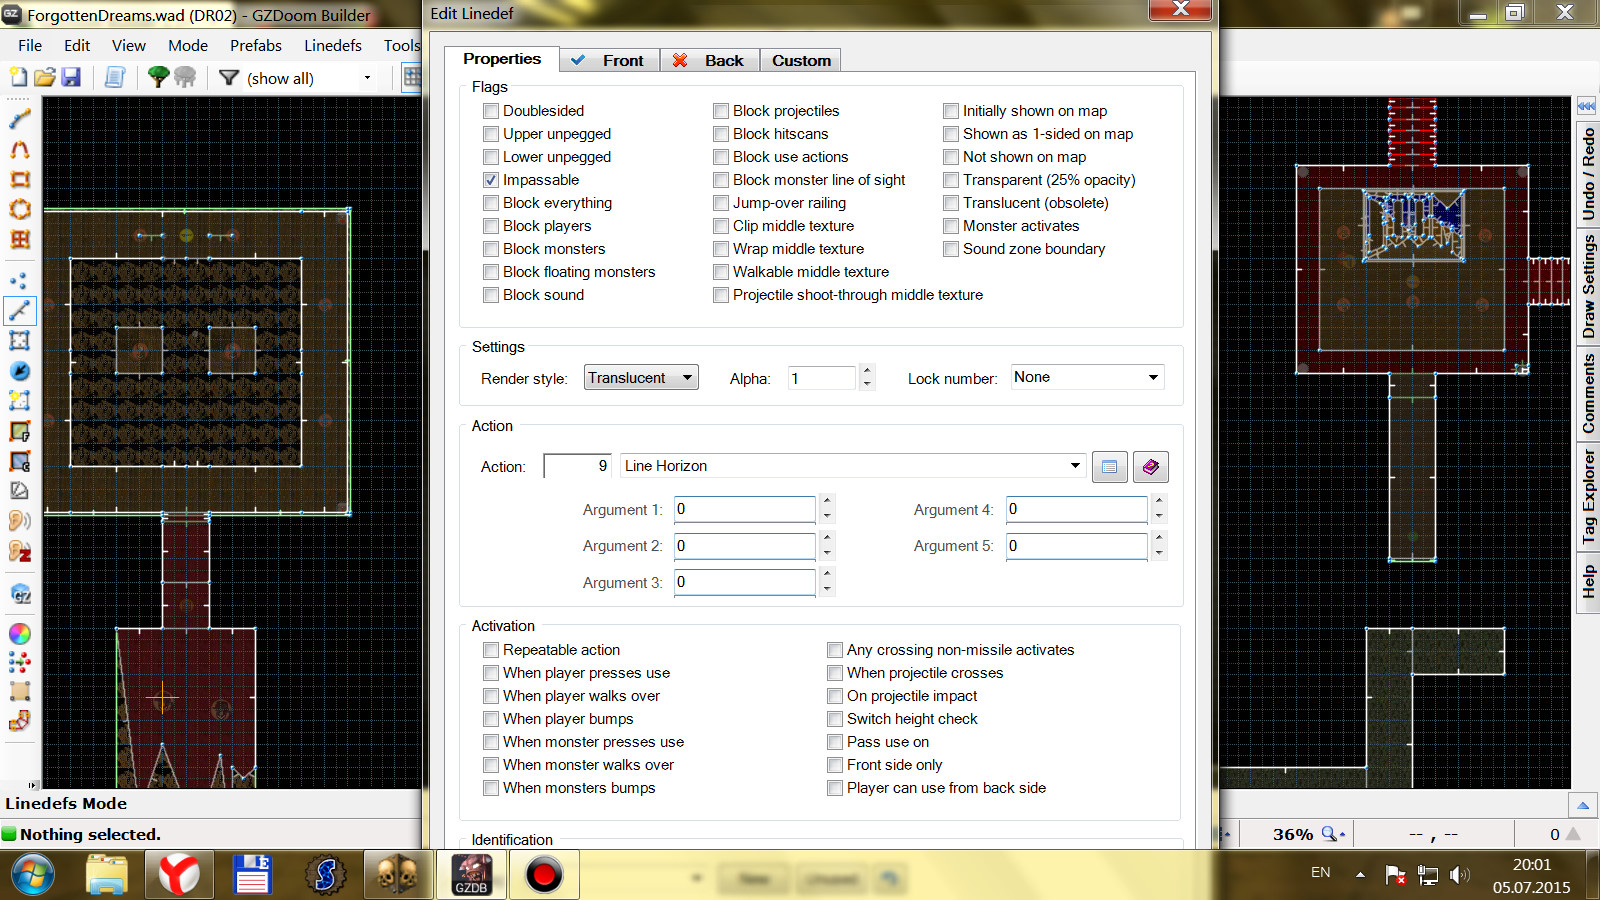Select the Draw Curve tool
Image resolution: width=1600 pixels, height=900 pixels.
coord(19,150)
